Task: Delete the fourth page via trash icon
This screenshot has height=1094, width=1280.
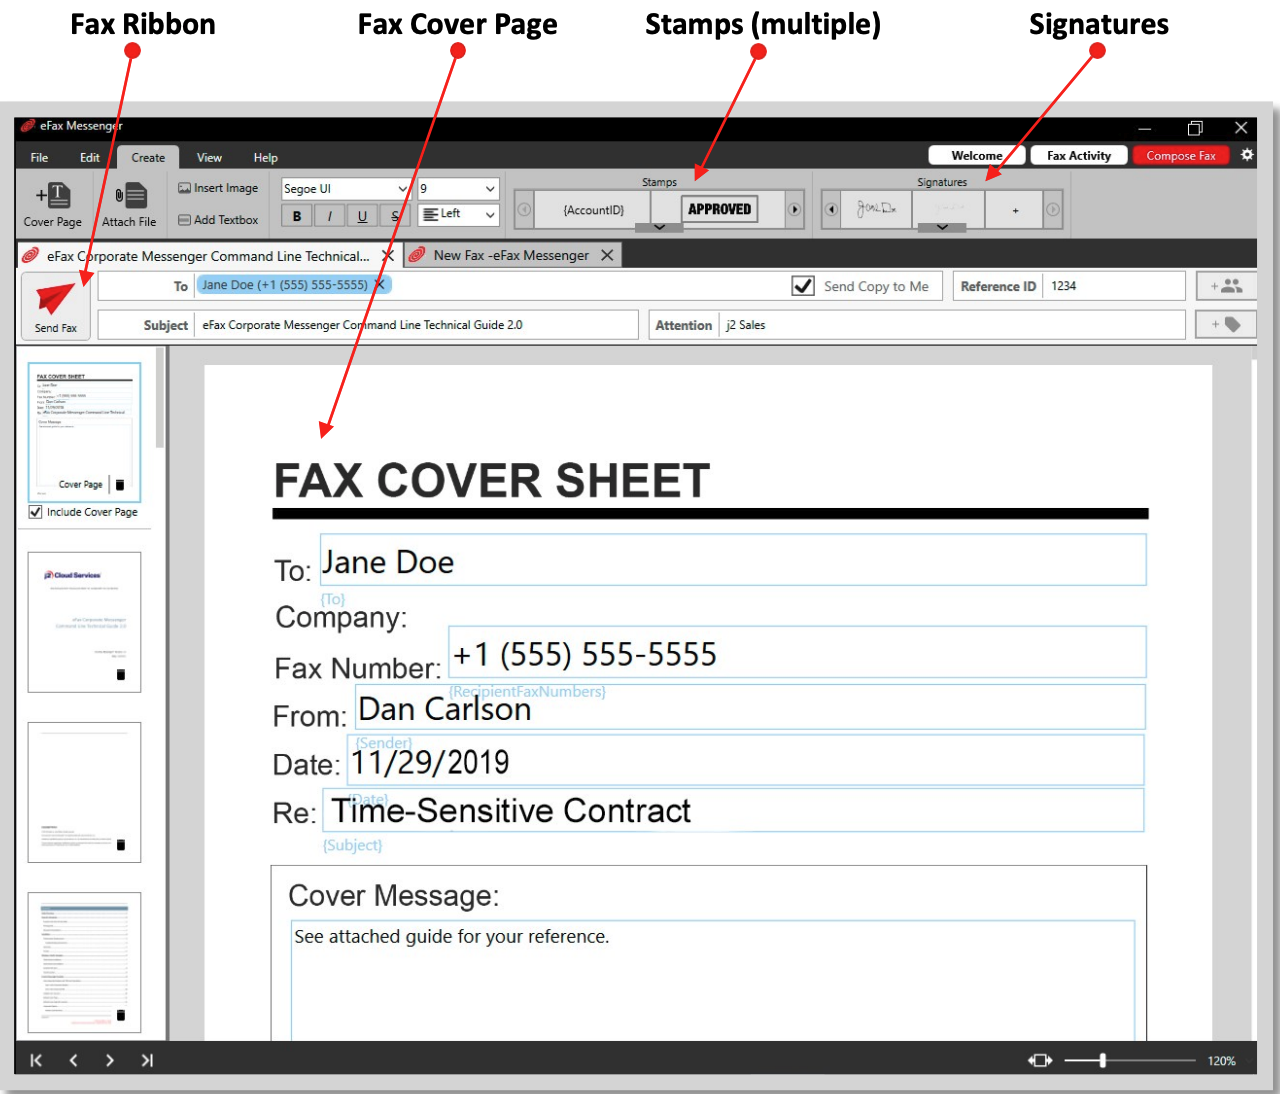Action: (x=121, y=1015)
